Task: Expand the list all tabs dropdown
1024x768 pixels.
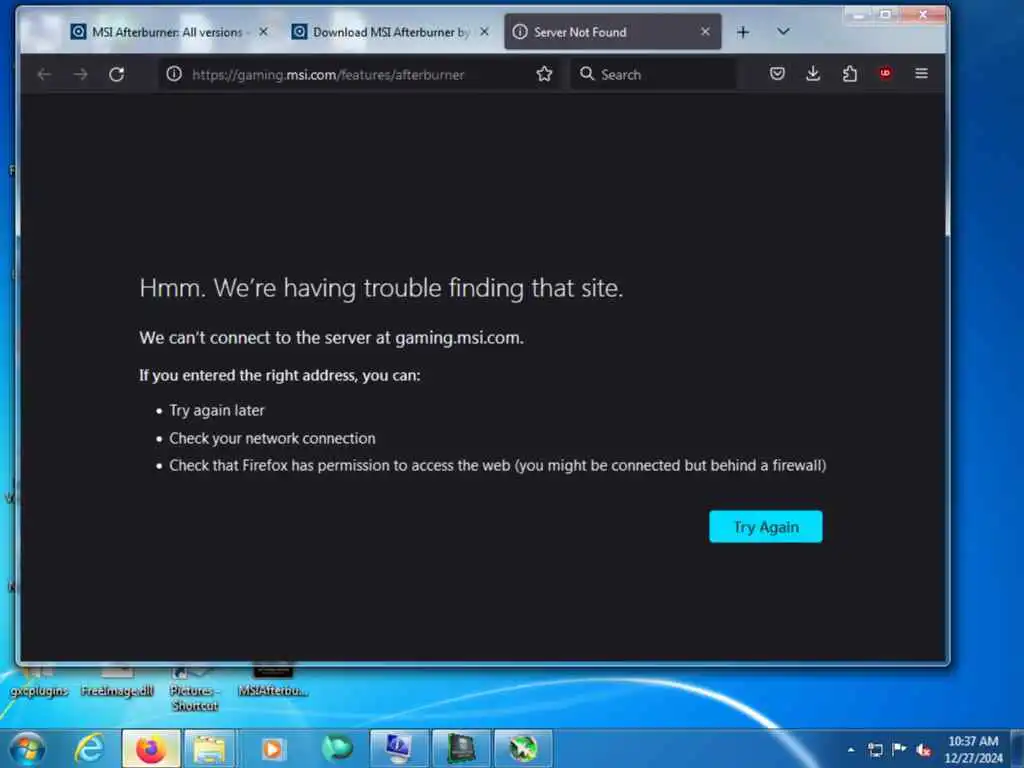Action: pos(783,31)
